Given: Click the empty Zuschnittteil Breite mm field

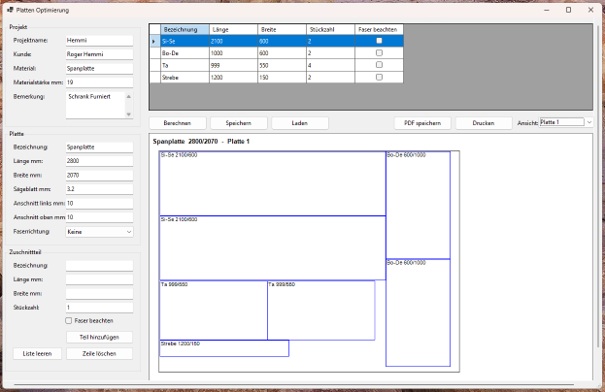Looking at the screenshot, I should 99,294.
